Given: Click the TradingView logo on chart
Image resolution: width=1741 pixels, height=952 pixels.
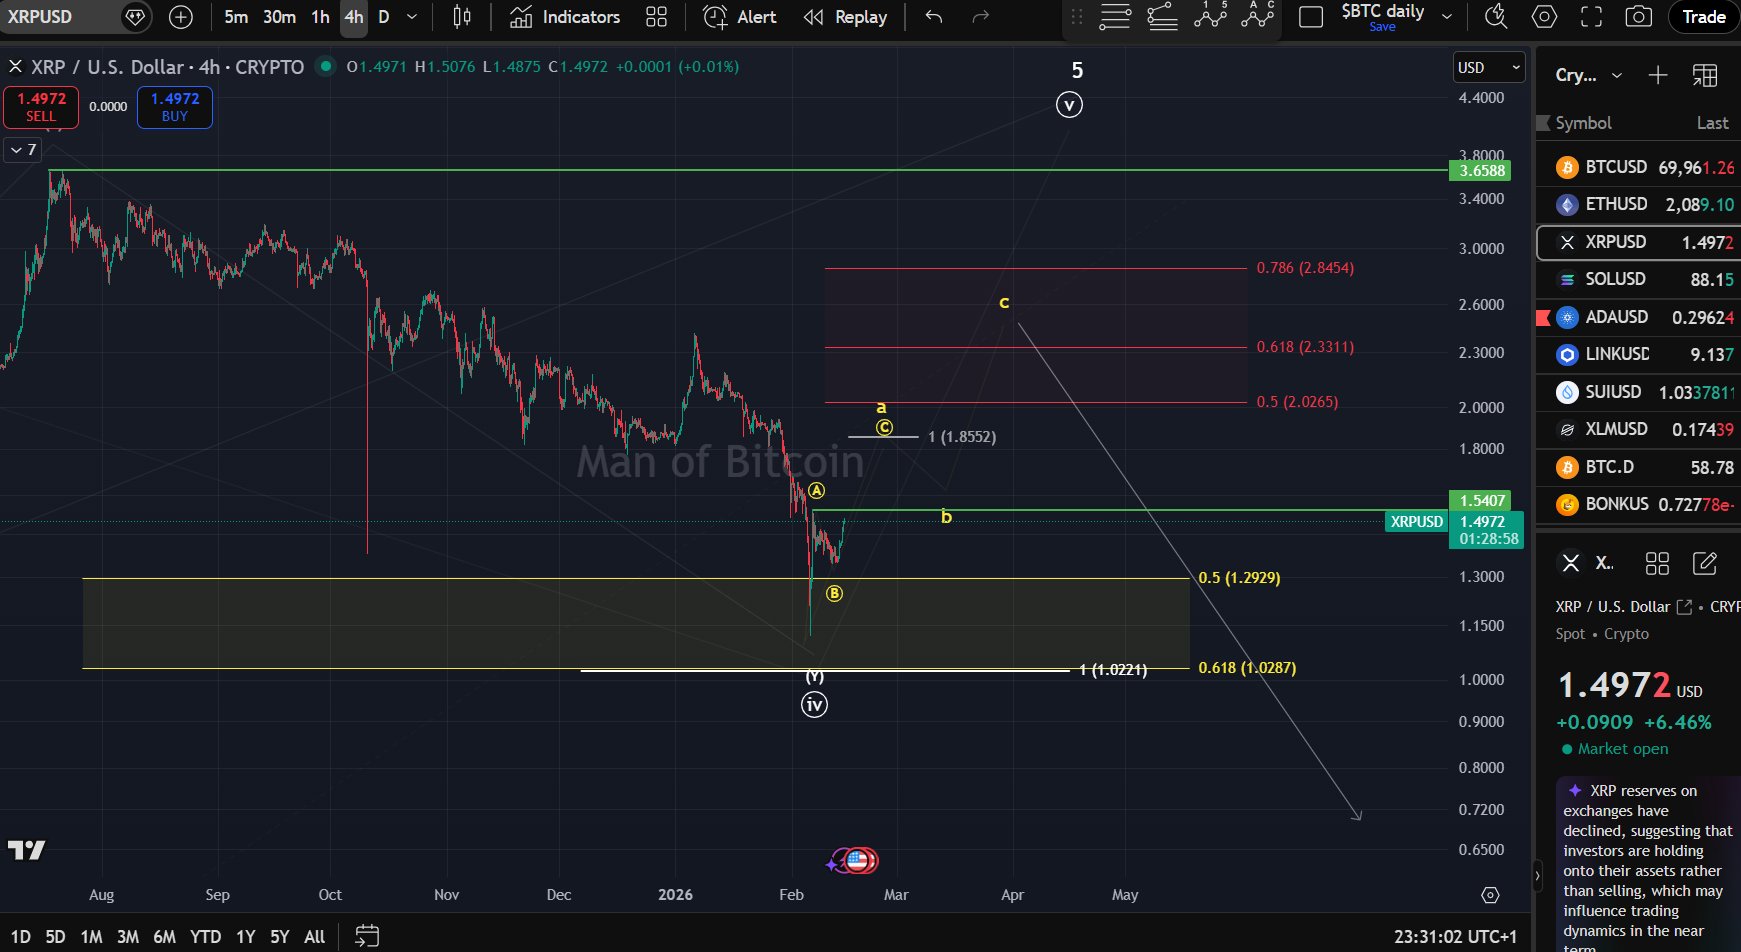Looking at the screenshot, I should (27, 850).
